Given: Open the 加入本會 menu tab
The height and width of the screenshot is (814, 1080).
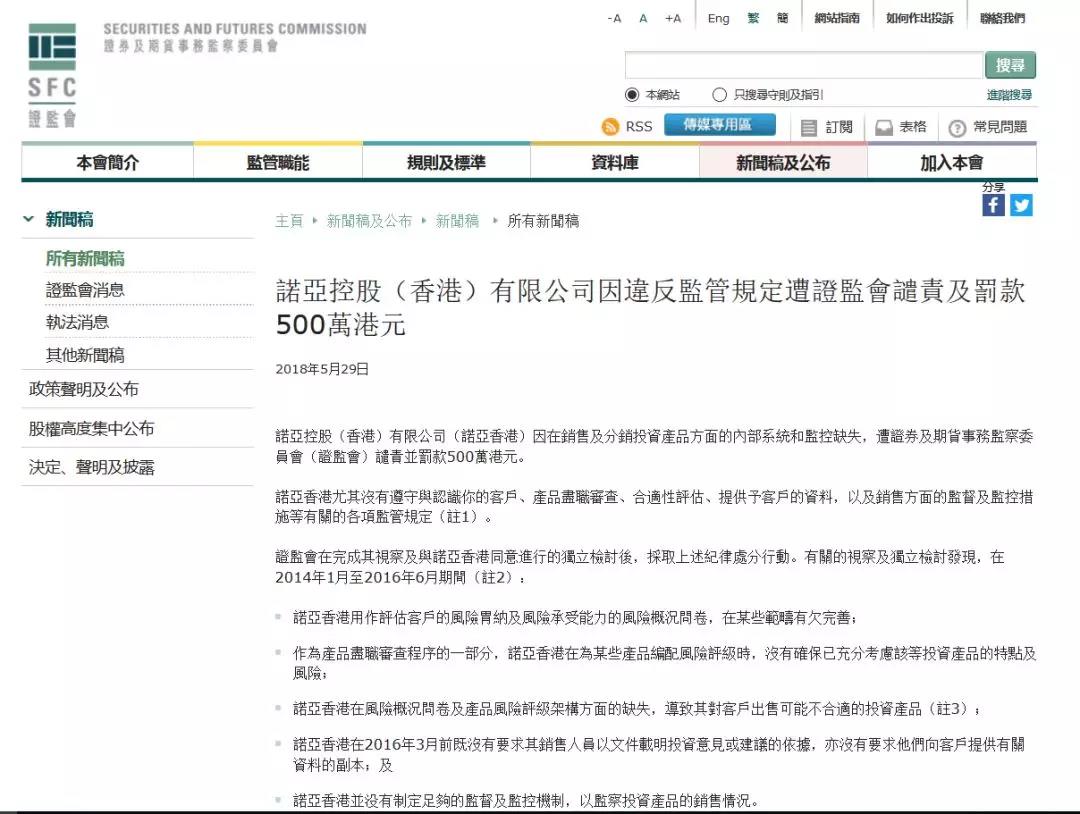Looking at the screenshot, I should (952, 163).
